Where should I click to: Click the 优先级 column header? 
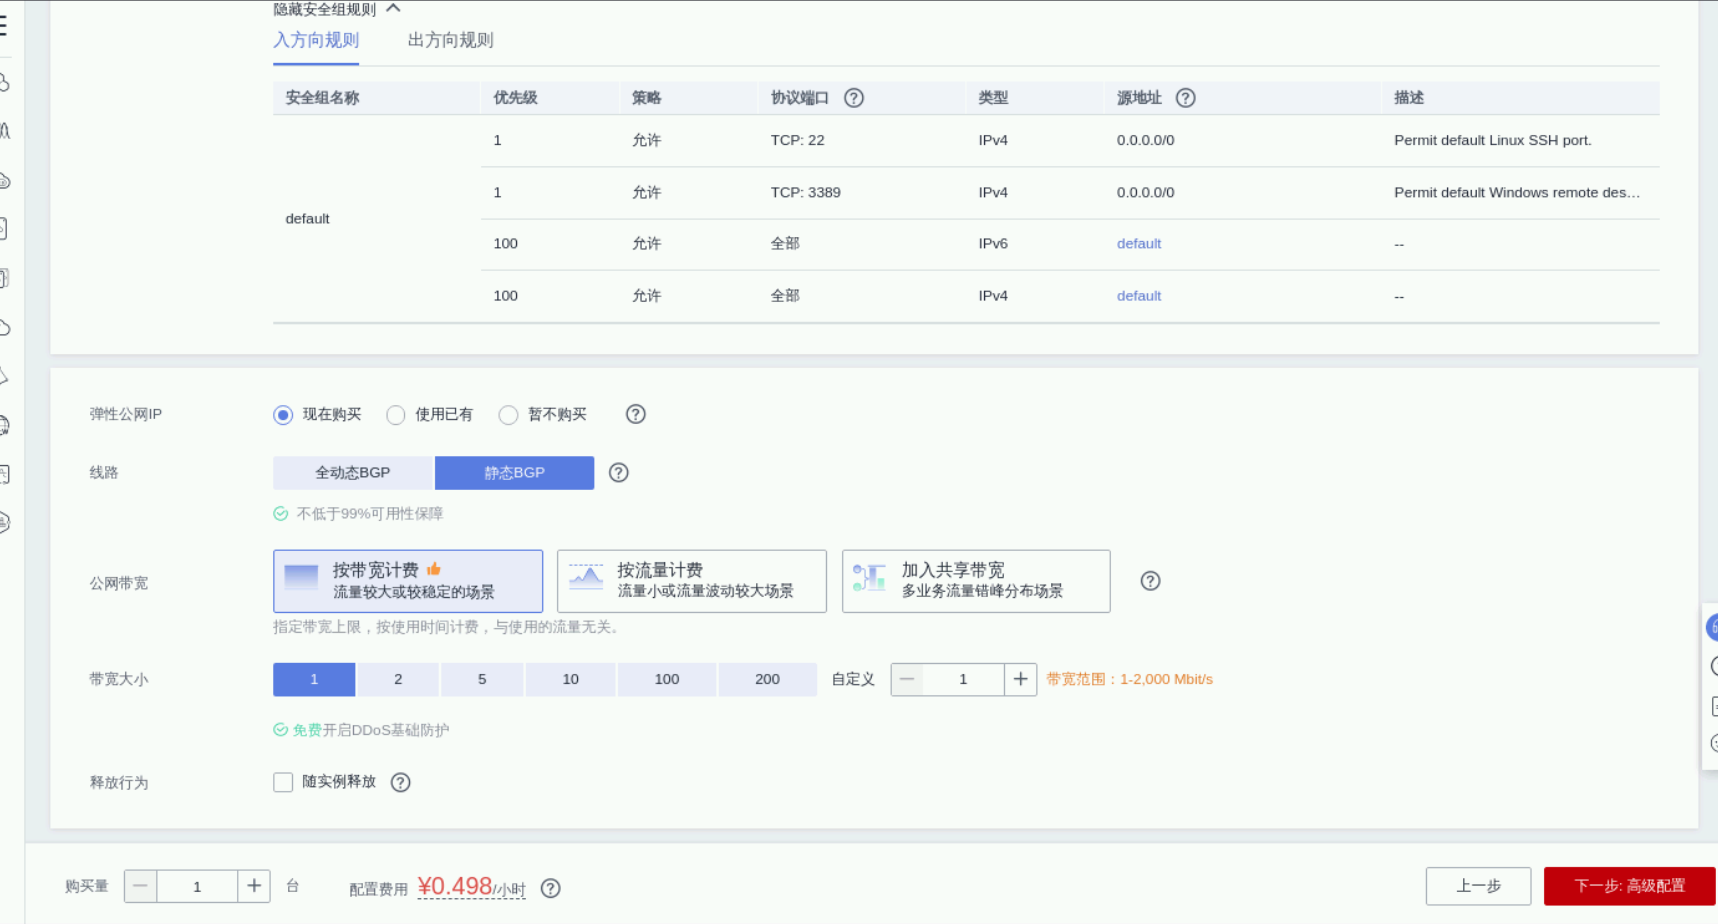(515, 98)
